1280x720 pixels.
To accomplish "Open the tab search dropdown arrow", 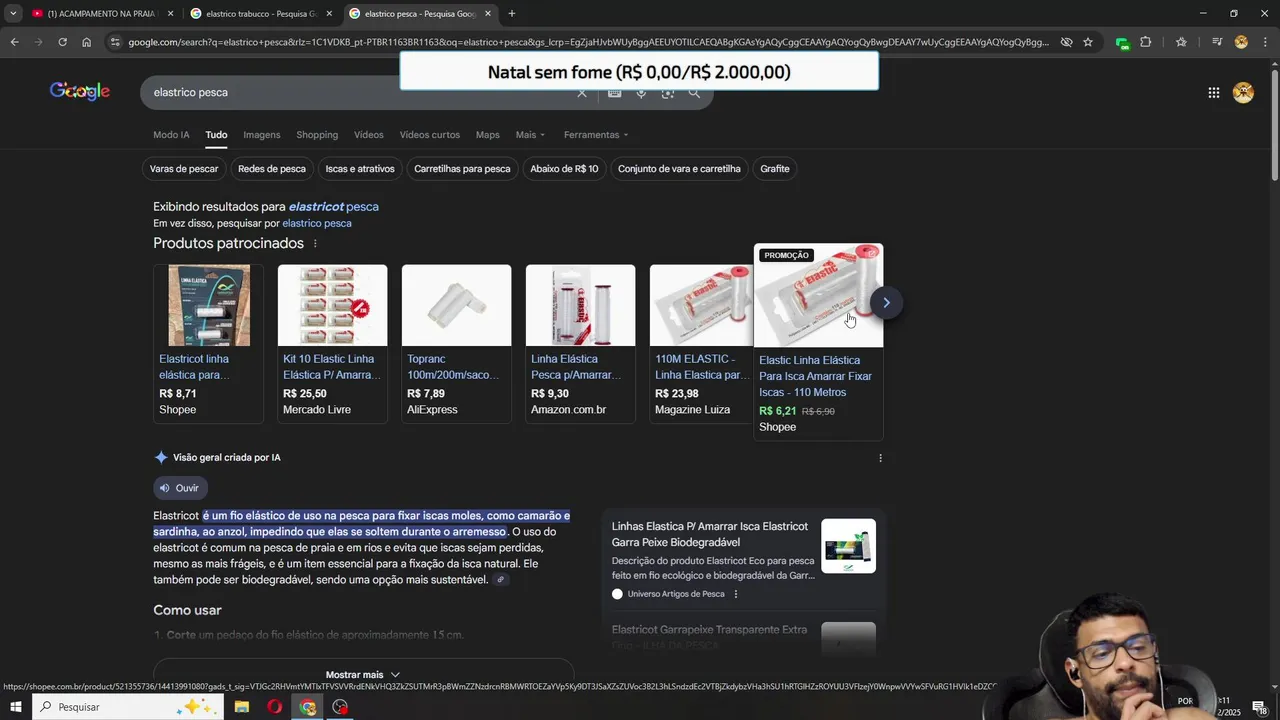I will tap(13, 13).
